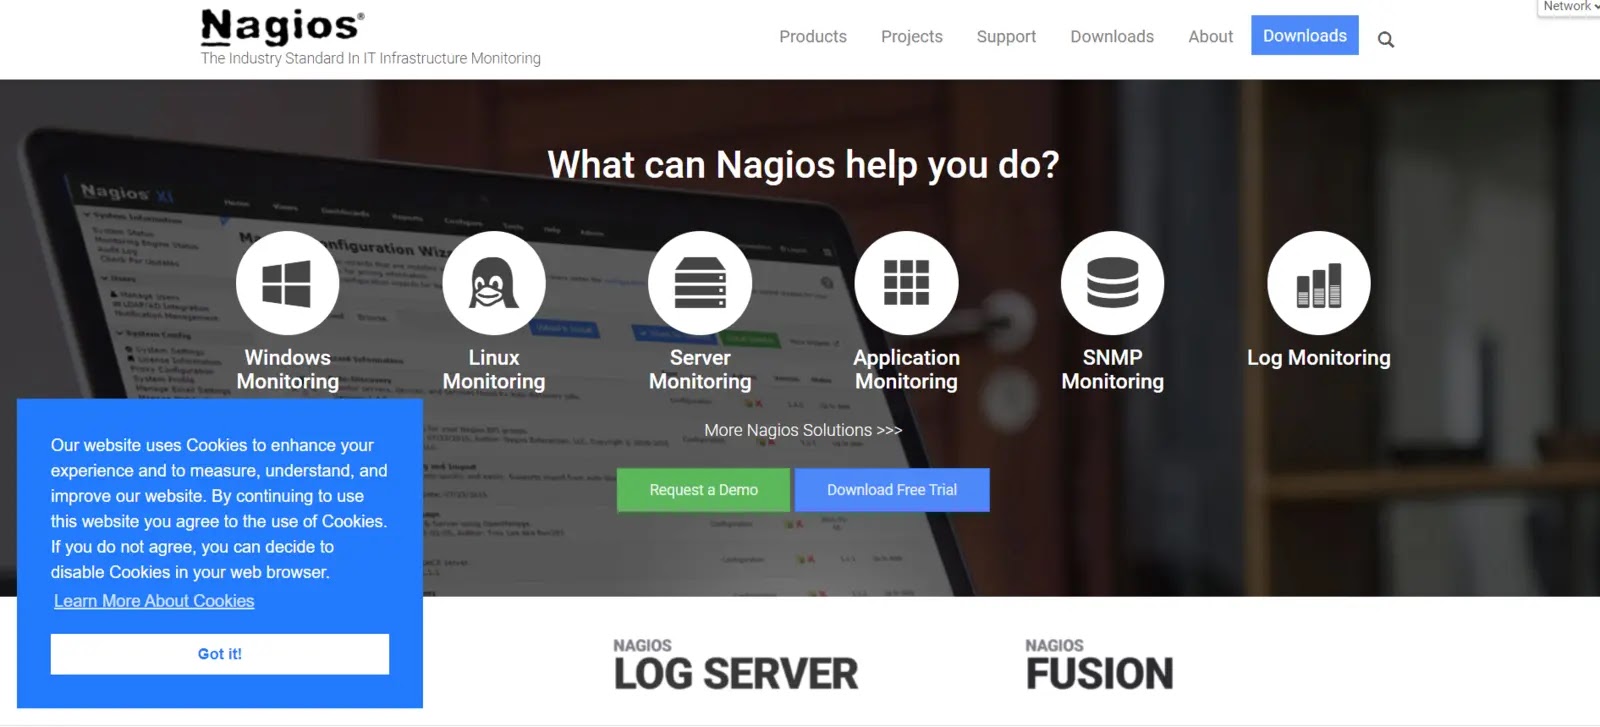Open the plain Downloads menu item
Screen dimensions: 1600x727
(1112, 36)
